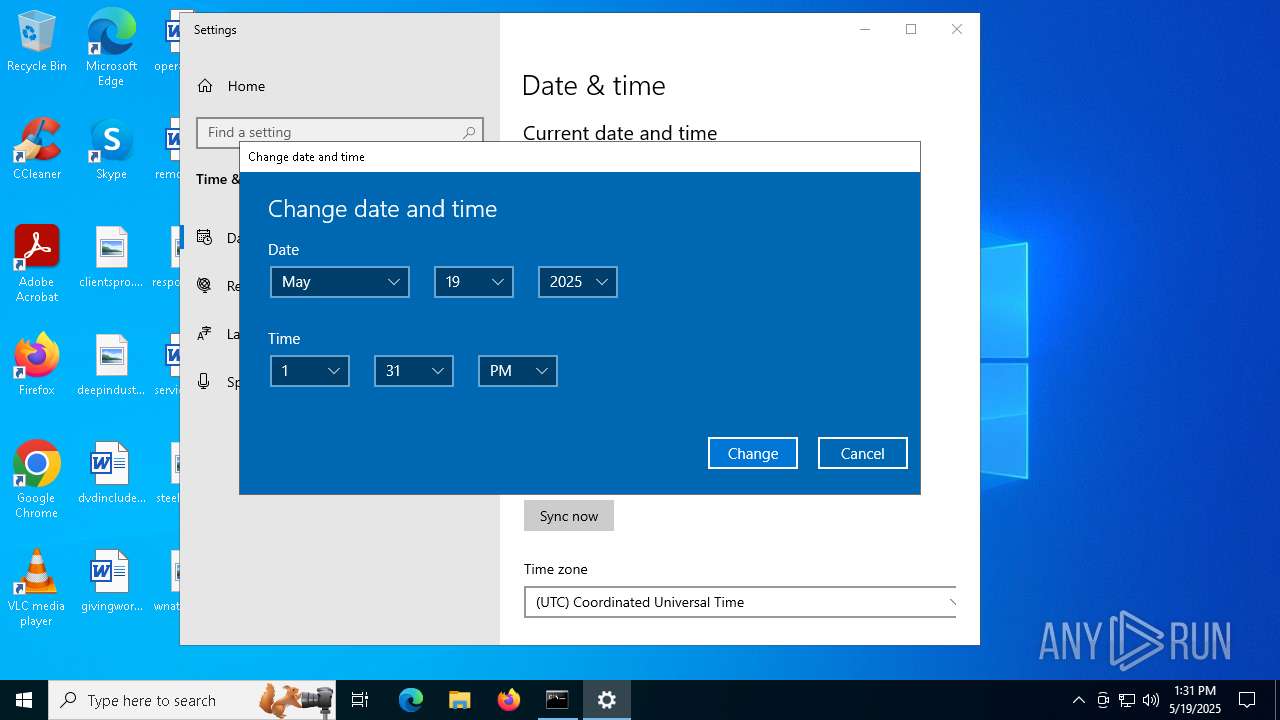
Task: Open Google Chrome desktop shortcut
Action: [x=37, y=479]
